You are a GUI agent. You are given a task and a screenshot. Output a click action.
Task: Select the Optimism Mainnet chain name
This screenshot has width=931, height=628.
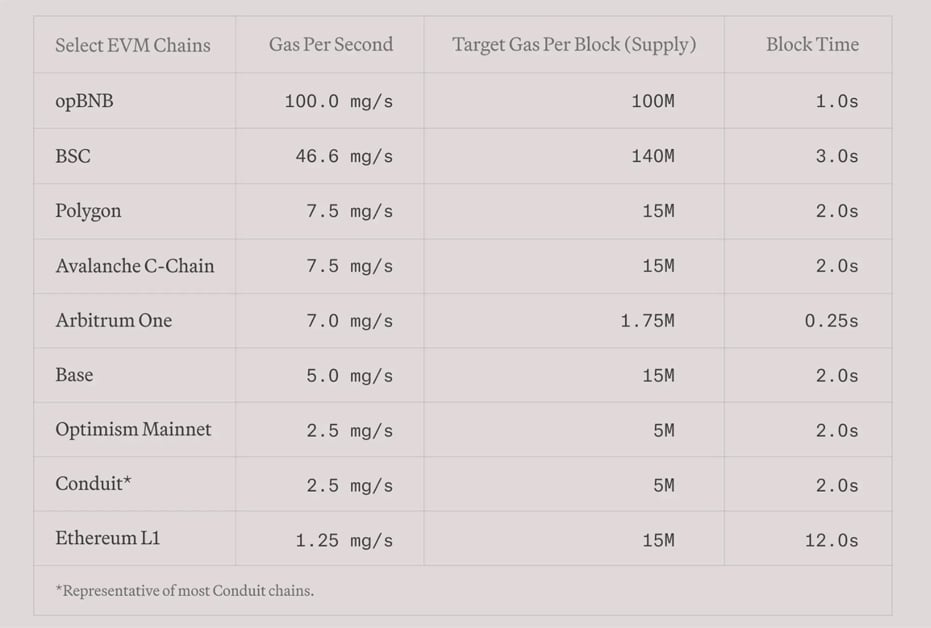(x=133, y=430)
